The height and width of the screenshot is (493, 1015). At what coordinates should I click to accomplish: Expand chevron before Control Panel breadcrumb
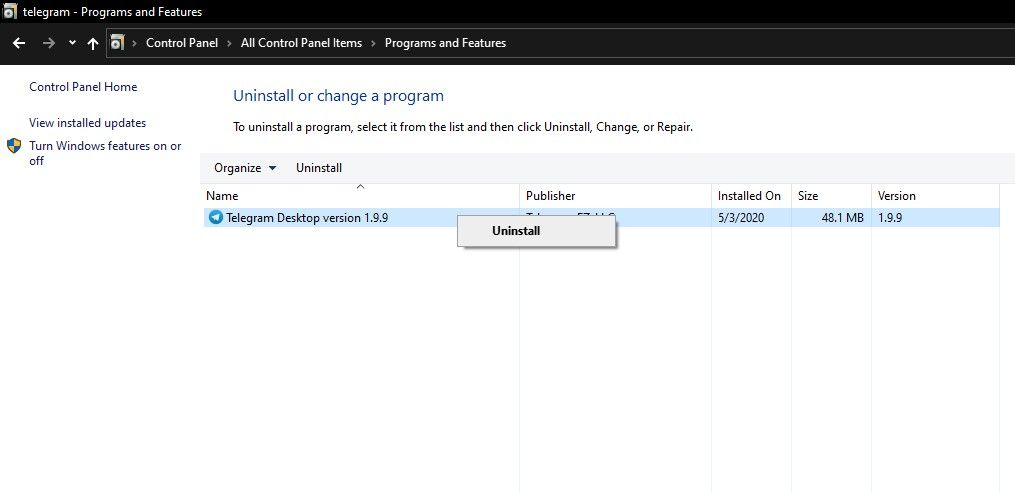[x=135, y=43]
